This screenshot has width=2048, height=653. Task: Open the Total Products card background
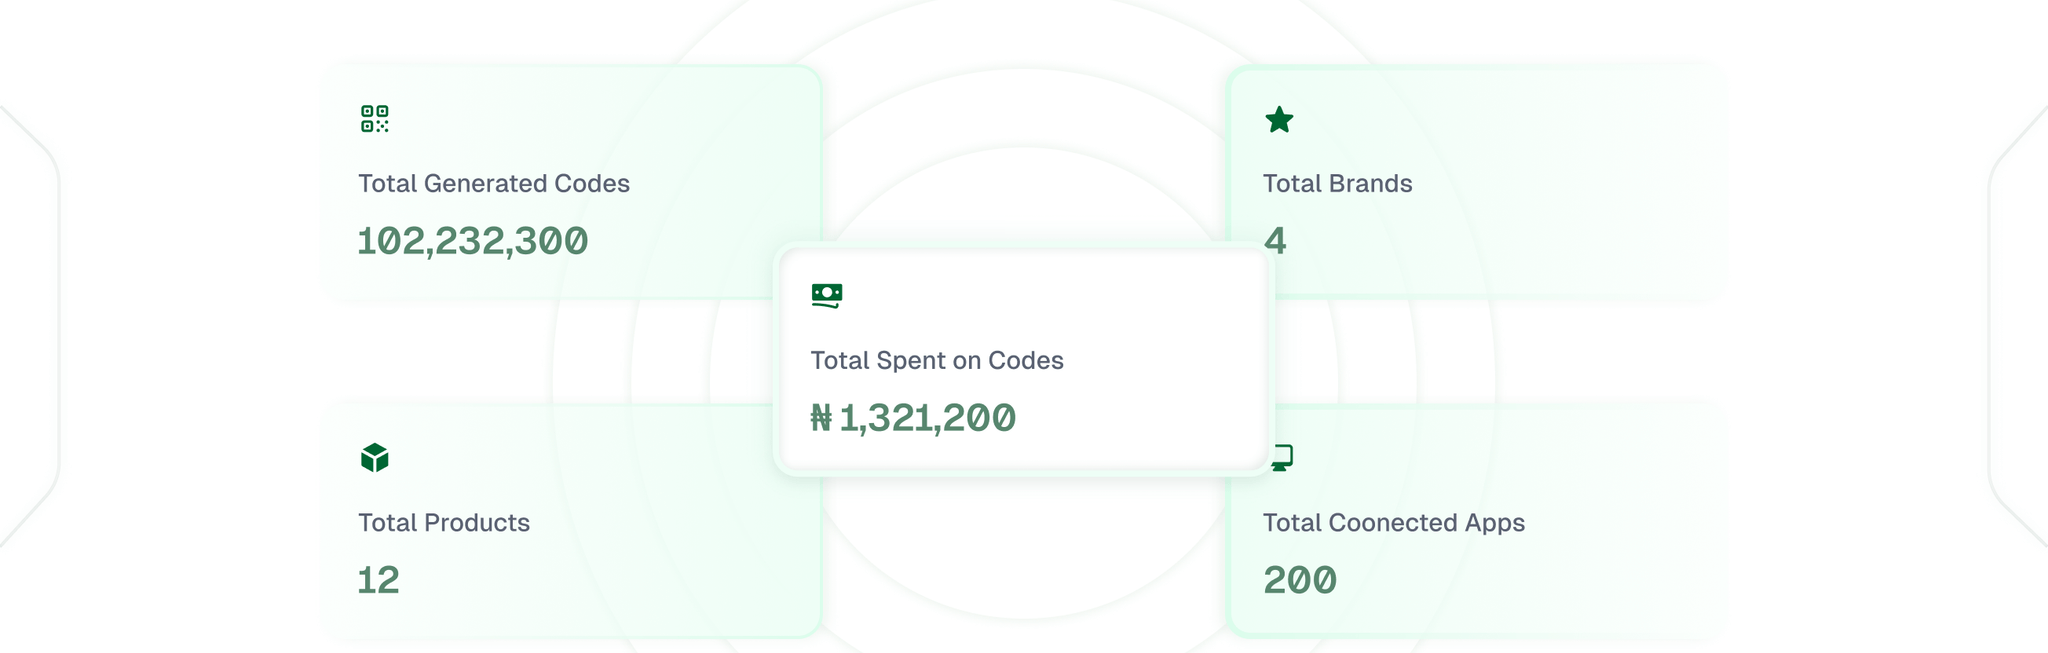click(x=650, y=560)
